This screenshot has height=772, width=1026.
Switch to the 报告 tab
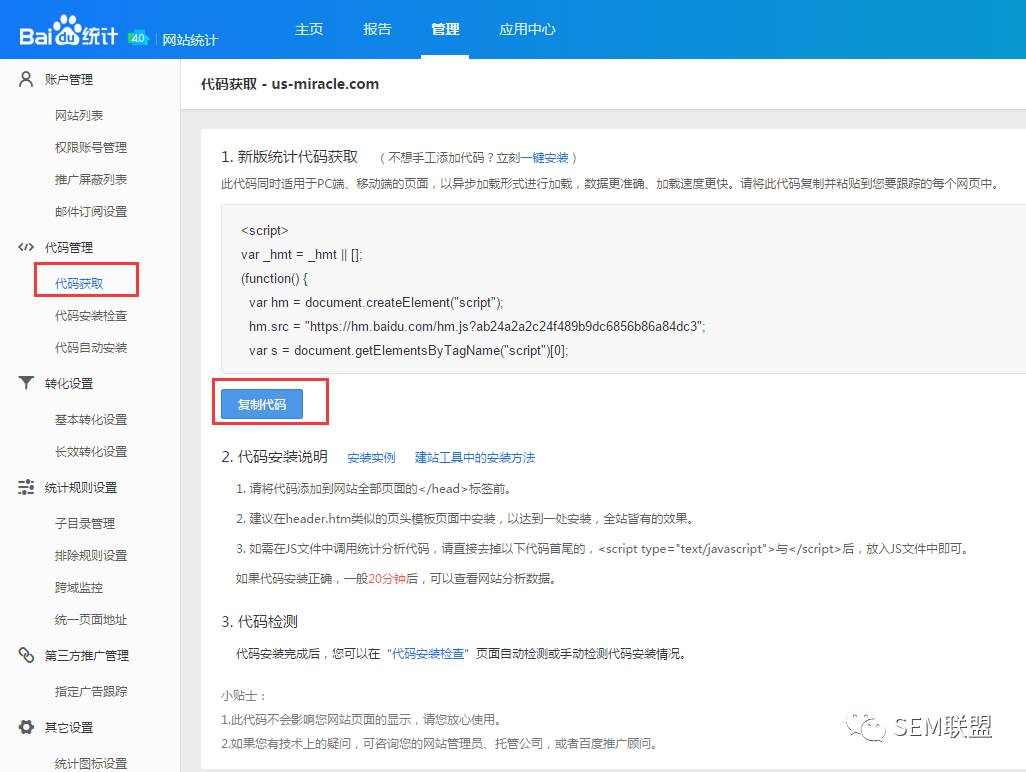[x=377, y=29]
